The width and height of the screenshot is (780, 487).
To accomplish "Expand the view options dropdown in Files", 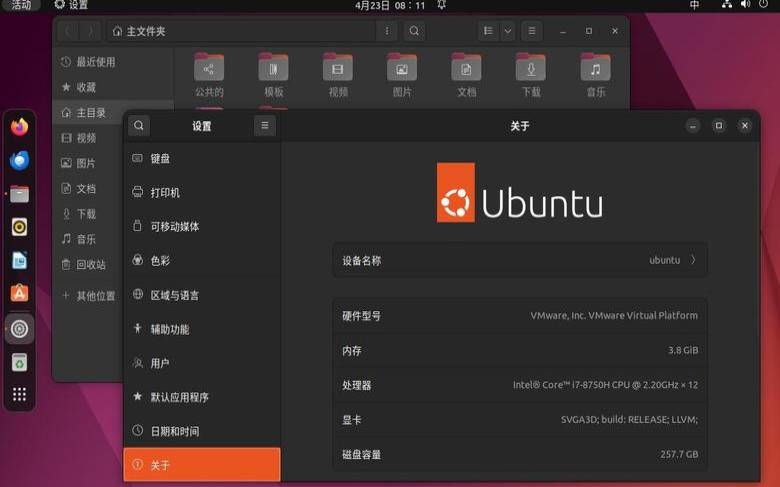I will 508,31.
